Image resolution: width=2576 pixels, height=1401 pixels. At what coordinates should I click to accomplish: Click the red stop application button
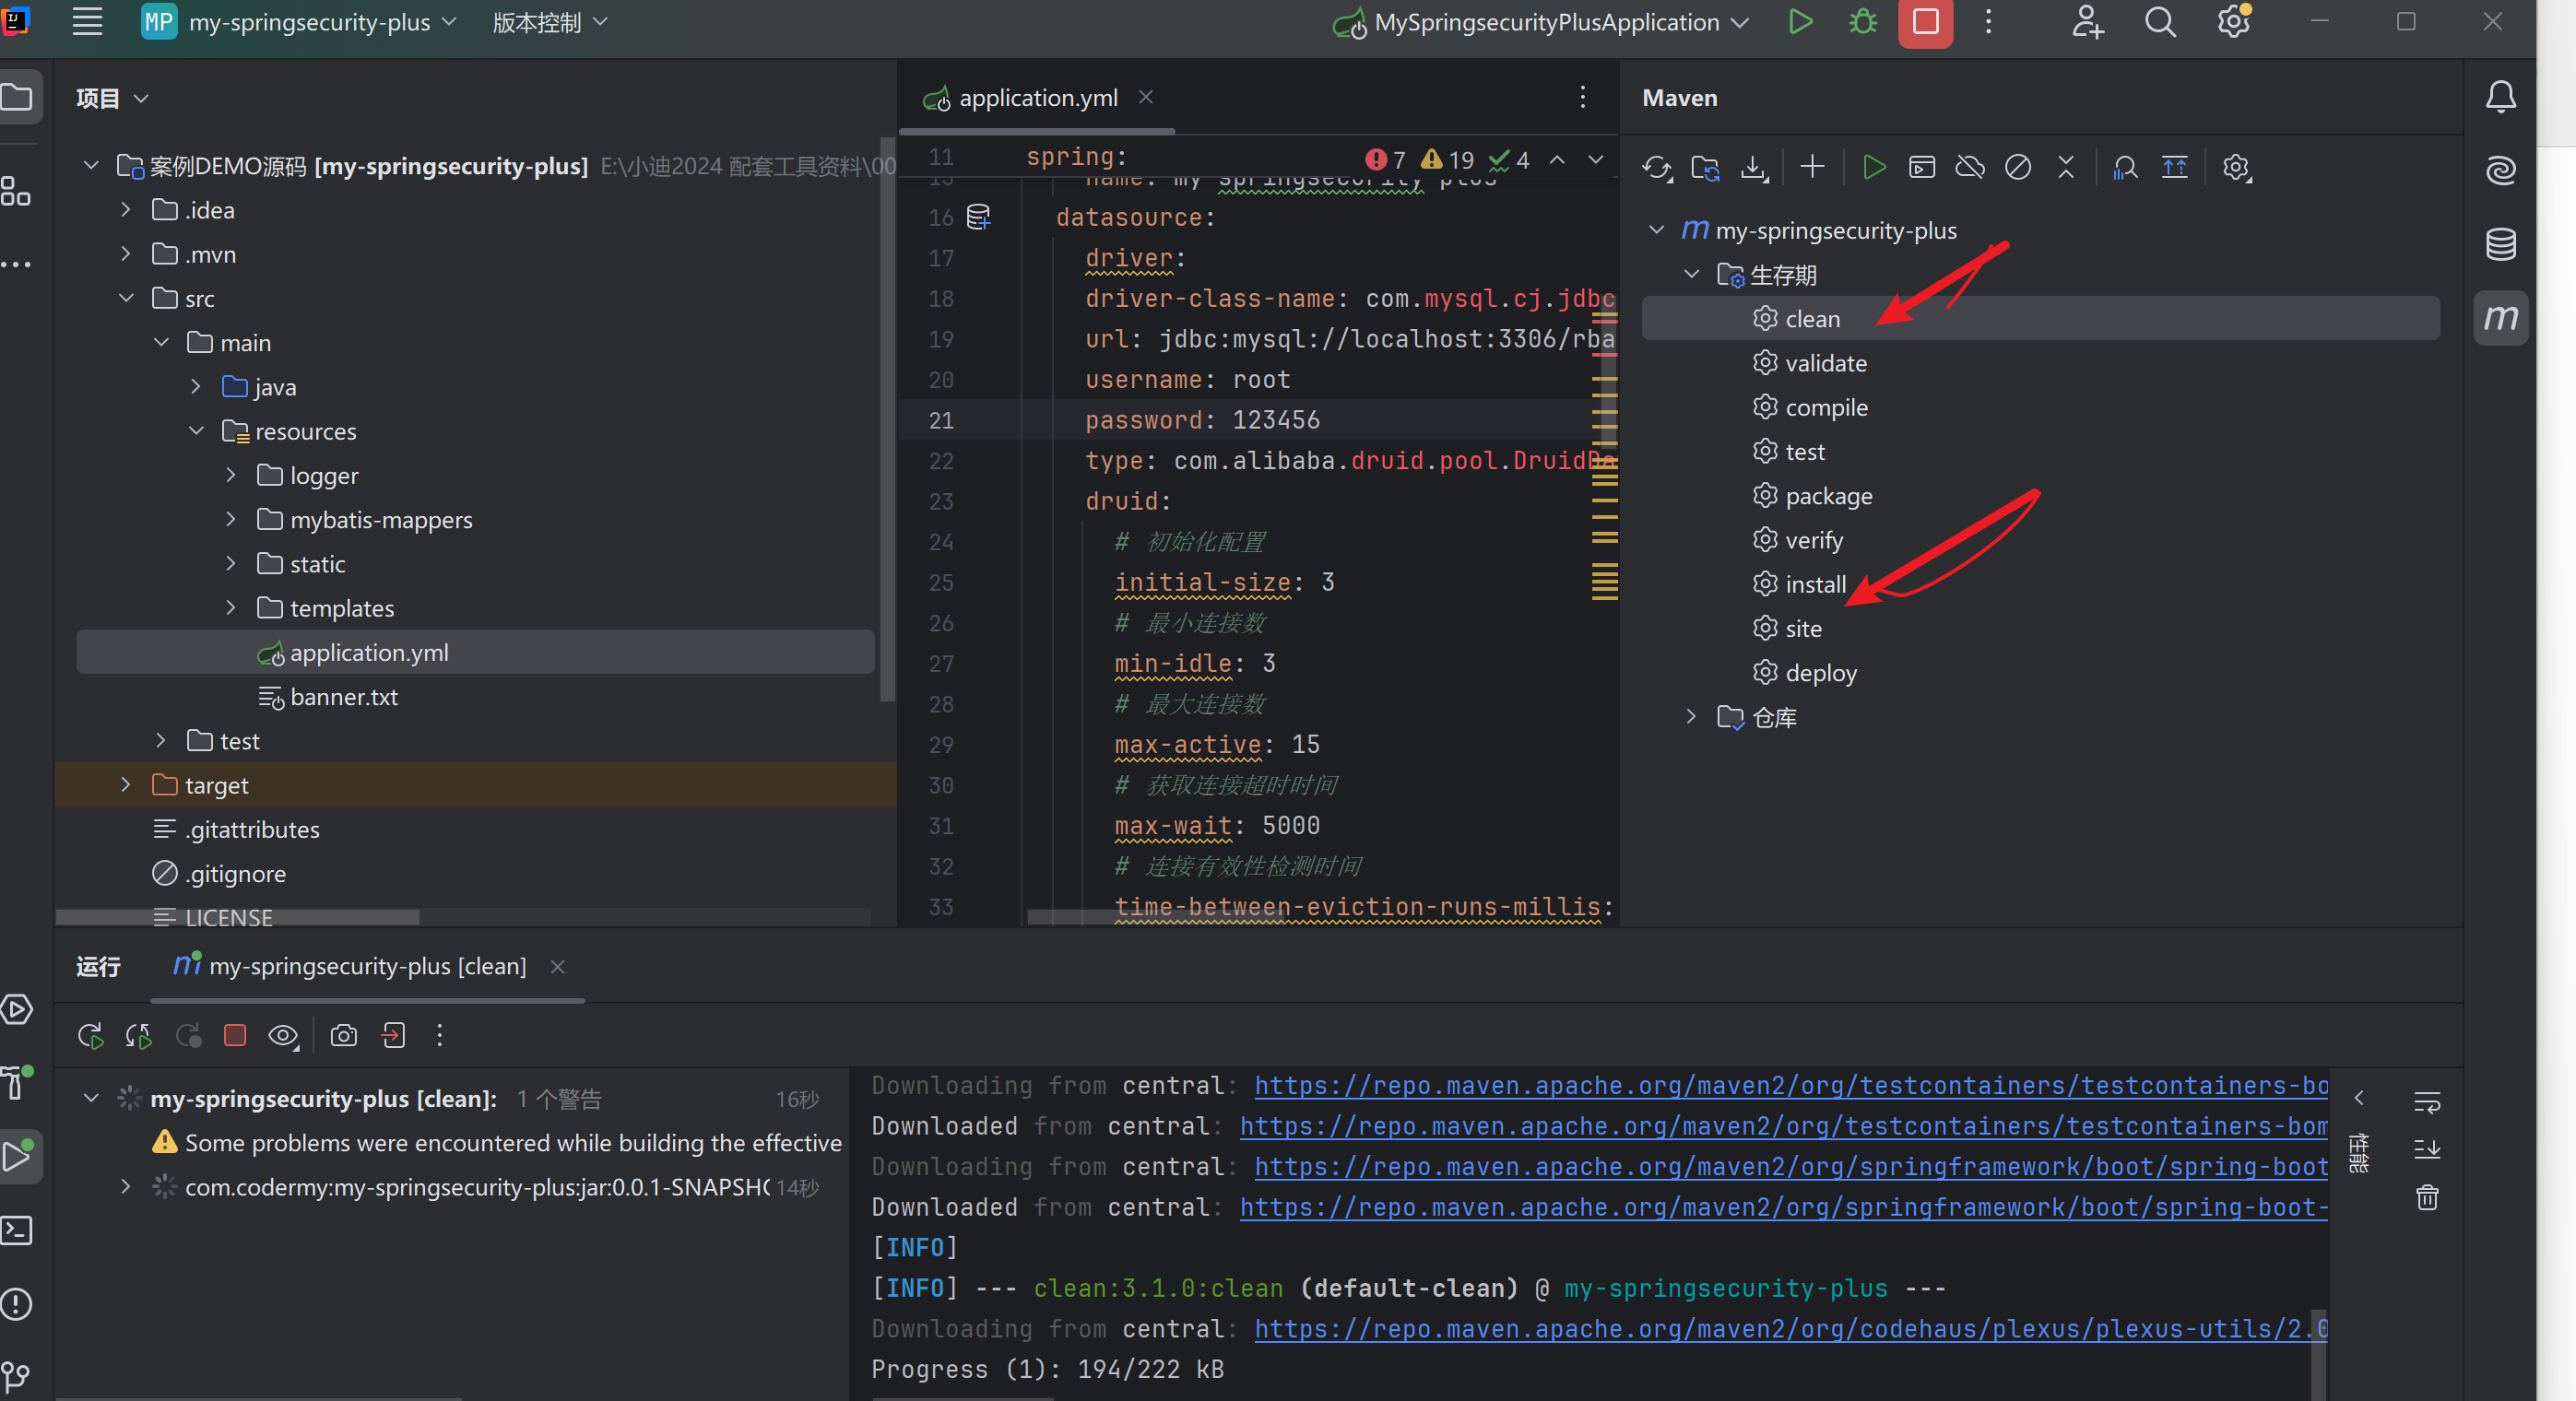tap(1925, 22)
